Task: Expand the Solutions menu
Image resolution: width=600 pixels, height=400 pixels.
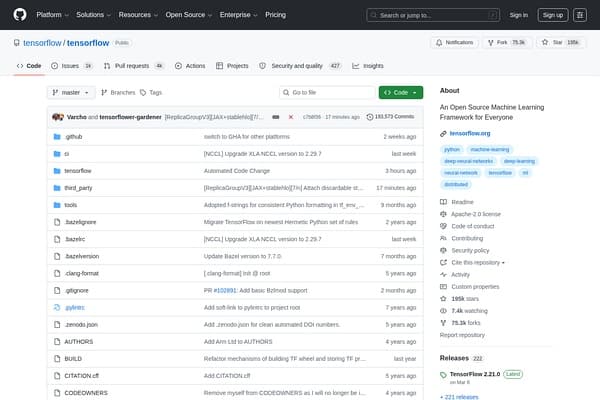Action: 93,15
